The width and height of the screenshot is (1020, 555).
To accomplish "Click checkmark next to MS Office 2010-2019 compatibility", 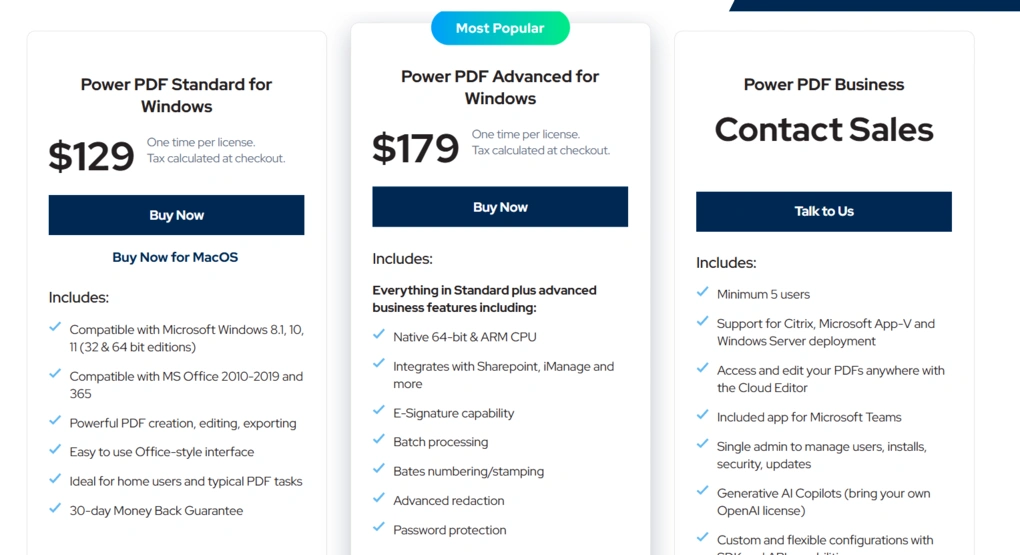I will click(x=55, y=375).
